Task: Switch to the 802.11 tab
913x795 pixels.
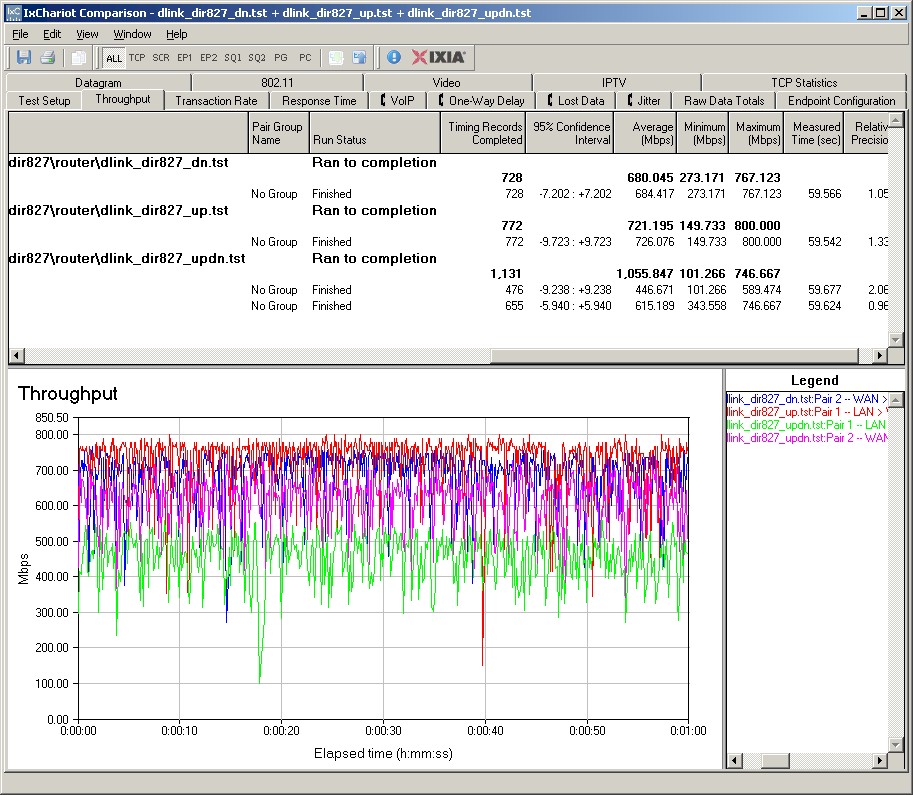Action: coord(277,83)
